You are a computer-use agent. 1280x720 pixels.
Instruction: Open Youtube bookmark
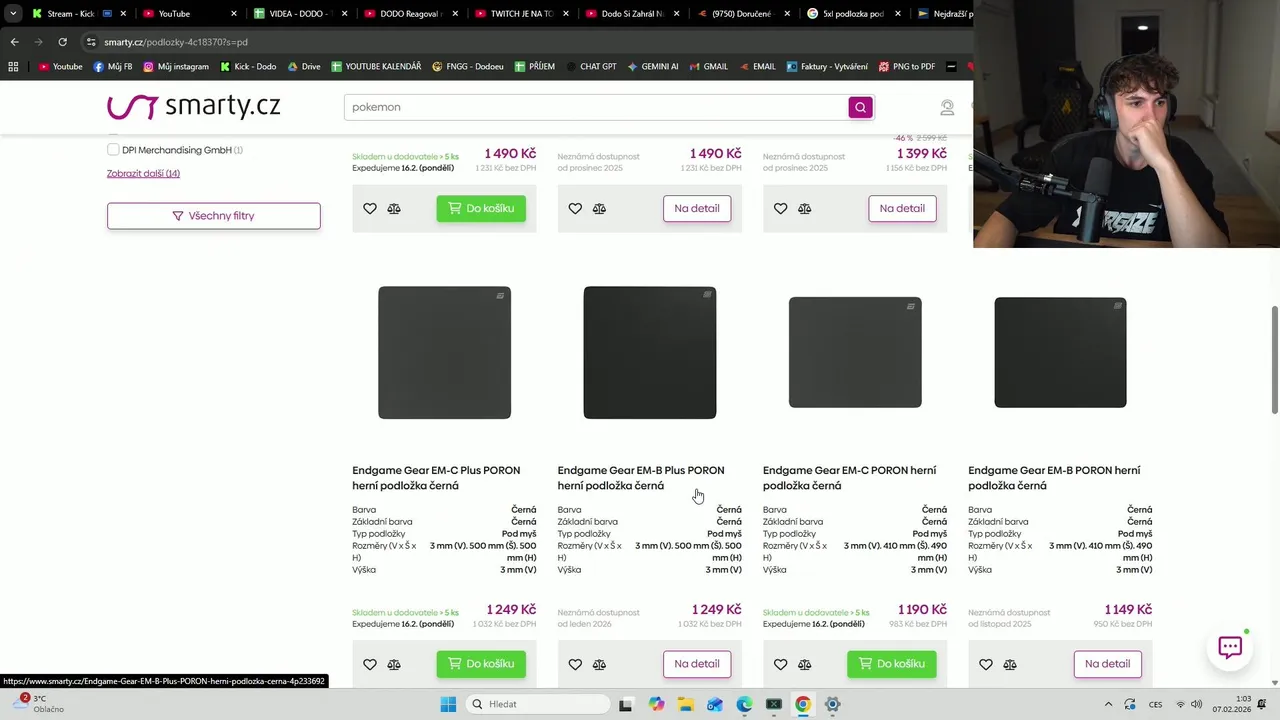(60, 67)
